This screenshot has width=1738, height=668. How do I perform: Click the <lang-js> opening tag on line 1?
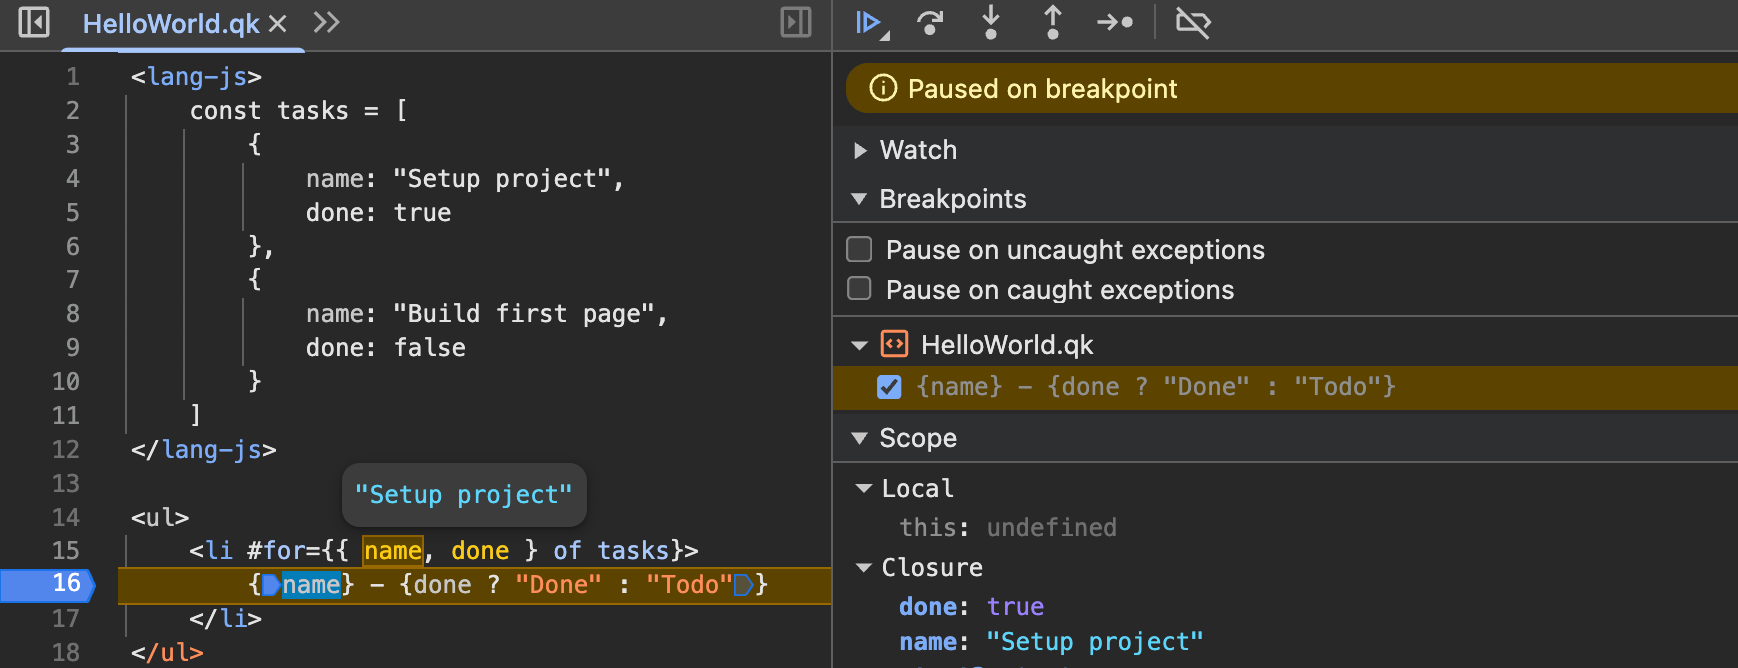click(196, 76)
